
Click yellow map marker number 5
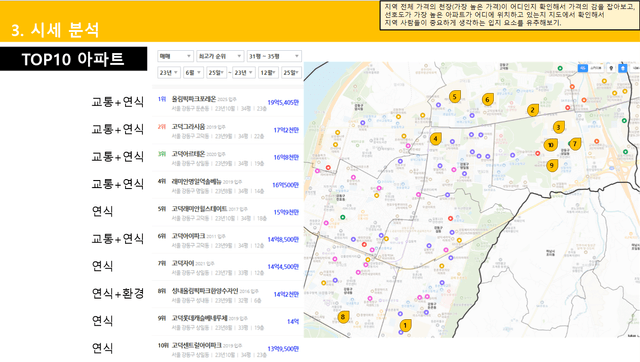coord(455,96)
